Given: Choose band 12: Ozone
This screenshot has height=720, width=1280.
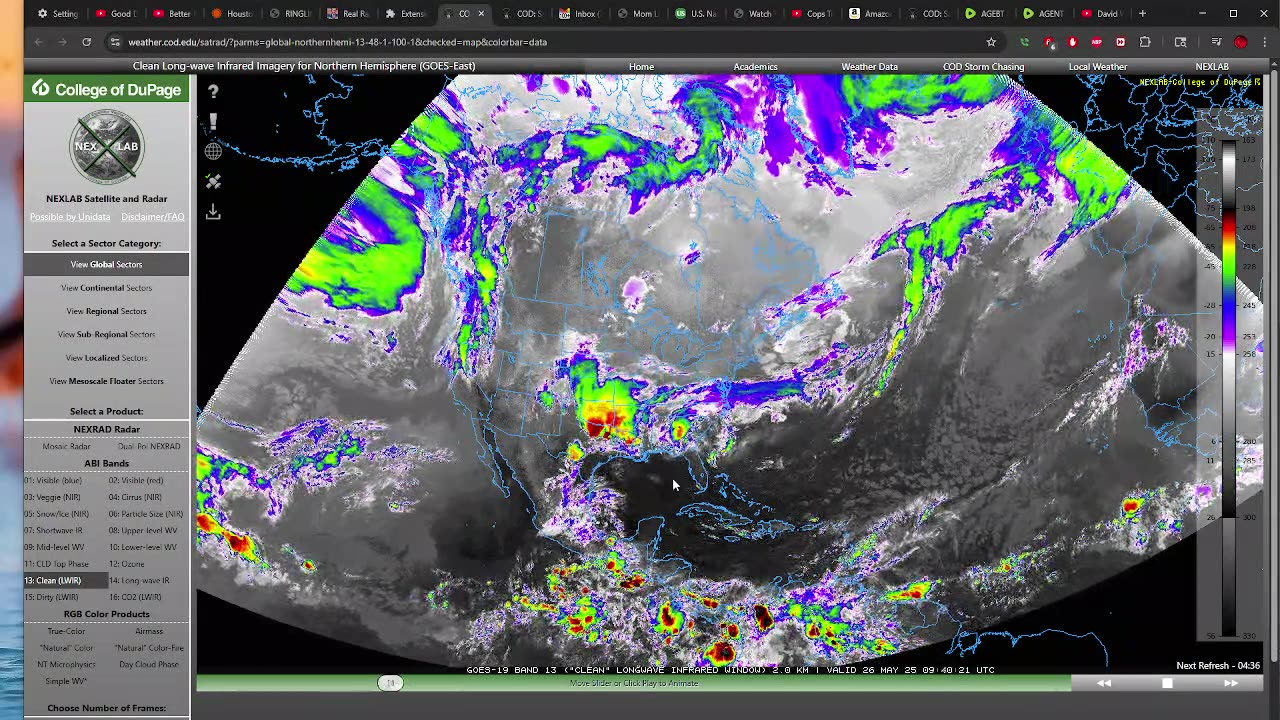Looking at the screenshot, I should 128,564.
